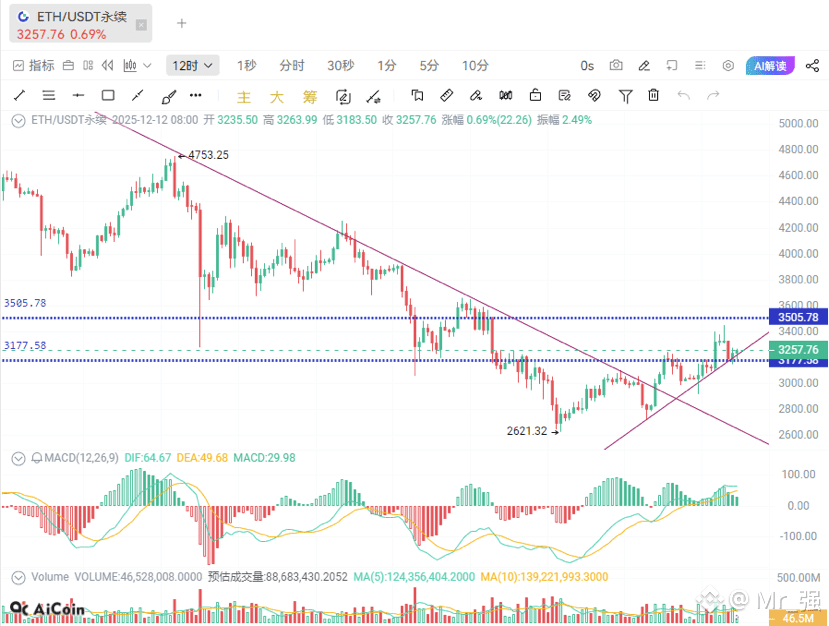
Task: Click the rewind replay icon
Action: (108, 66)
